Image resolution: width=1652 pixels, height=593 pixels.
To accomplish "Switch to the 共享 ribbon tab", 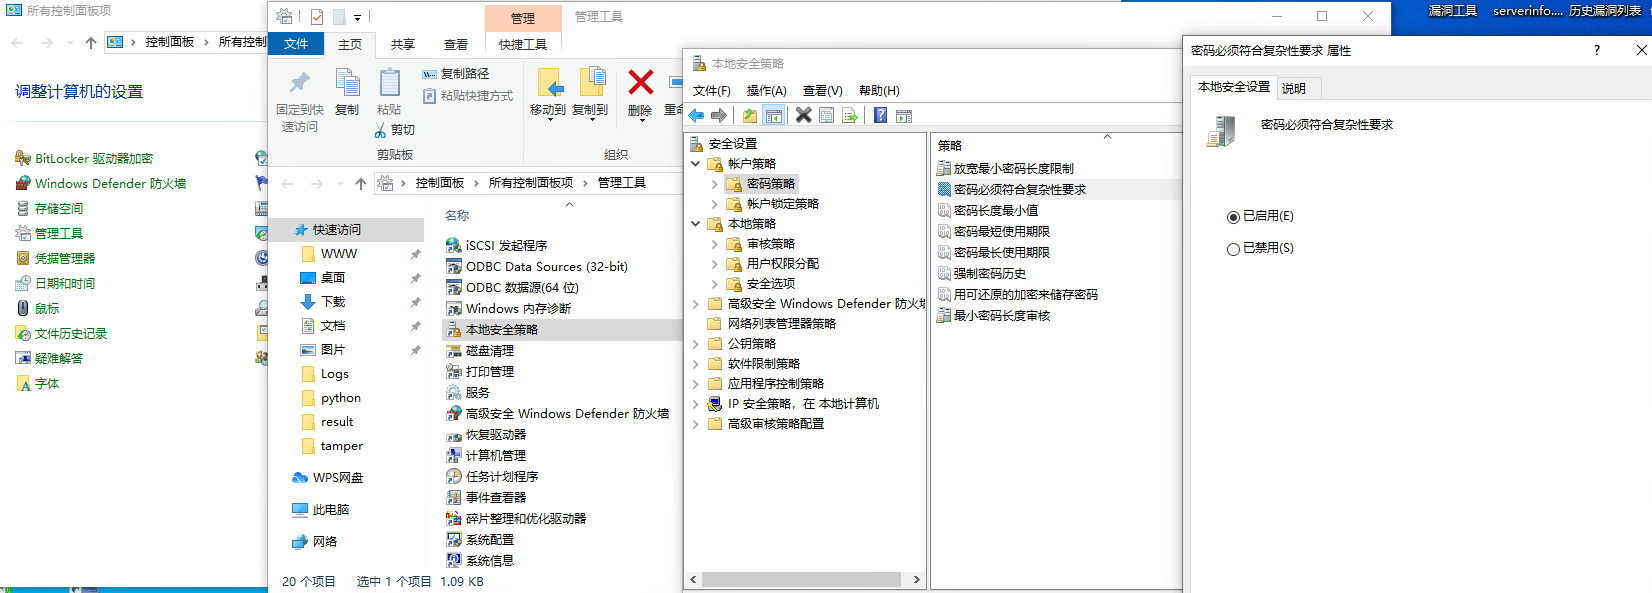I will 403,44.
